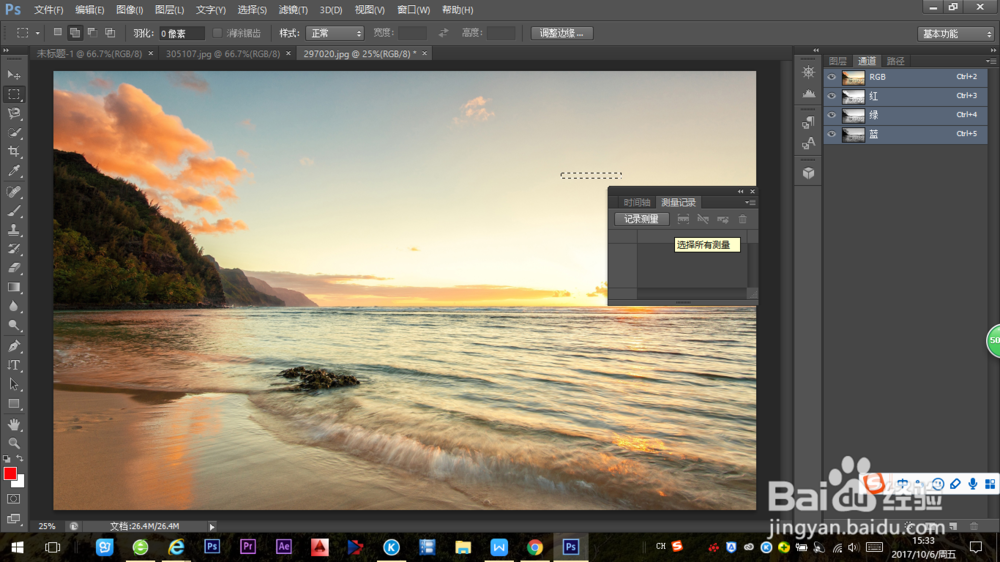Image resolution: width=1000 pixels, height=562 pixels.
Task: Select the Rectangular Marquee tool
Action: coord(13,94)
